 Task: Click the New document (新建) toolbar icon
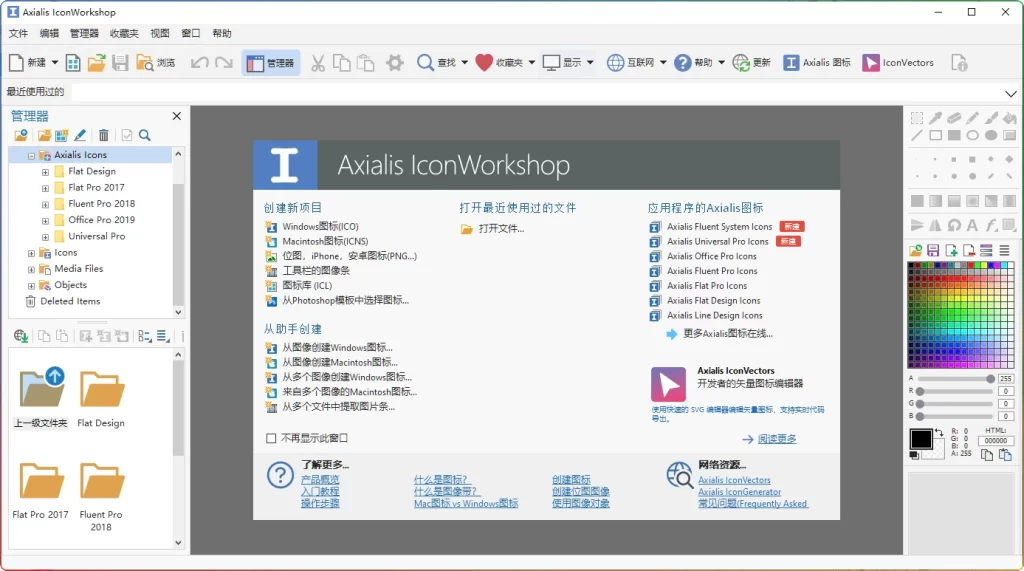17,63
